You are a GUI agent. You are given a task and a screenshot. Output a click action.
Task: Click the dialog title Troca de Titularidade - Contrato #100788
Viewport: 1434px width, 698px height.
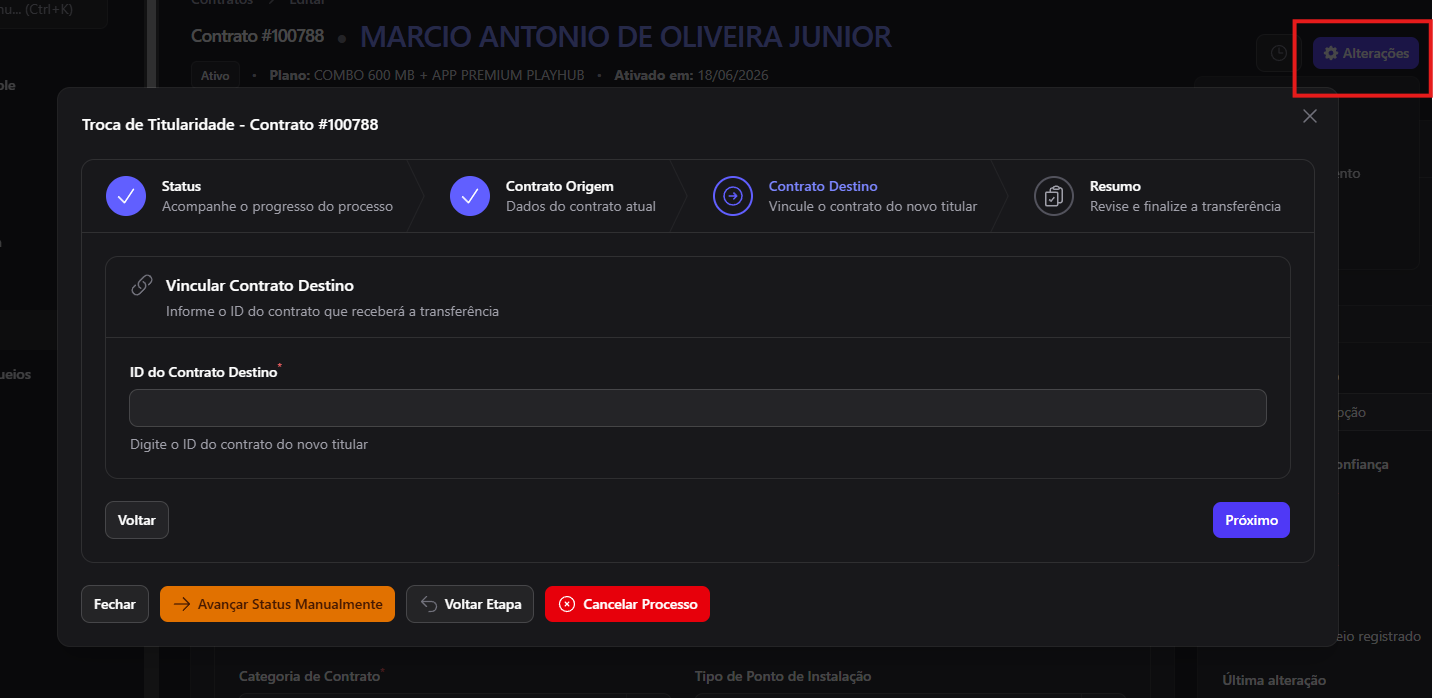pos(230,125)
